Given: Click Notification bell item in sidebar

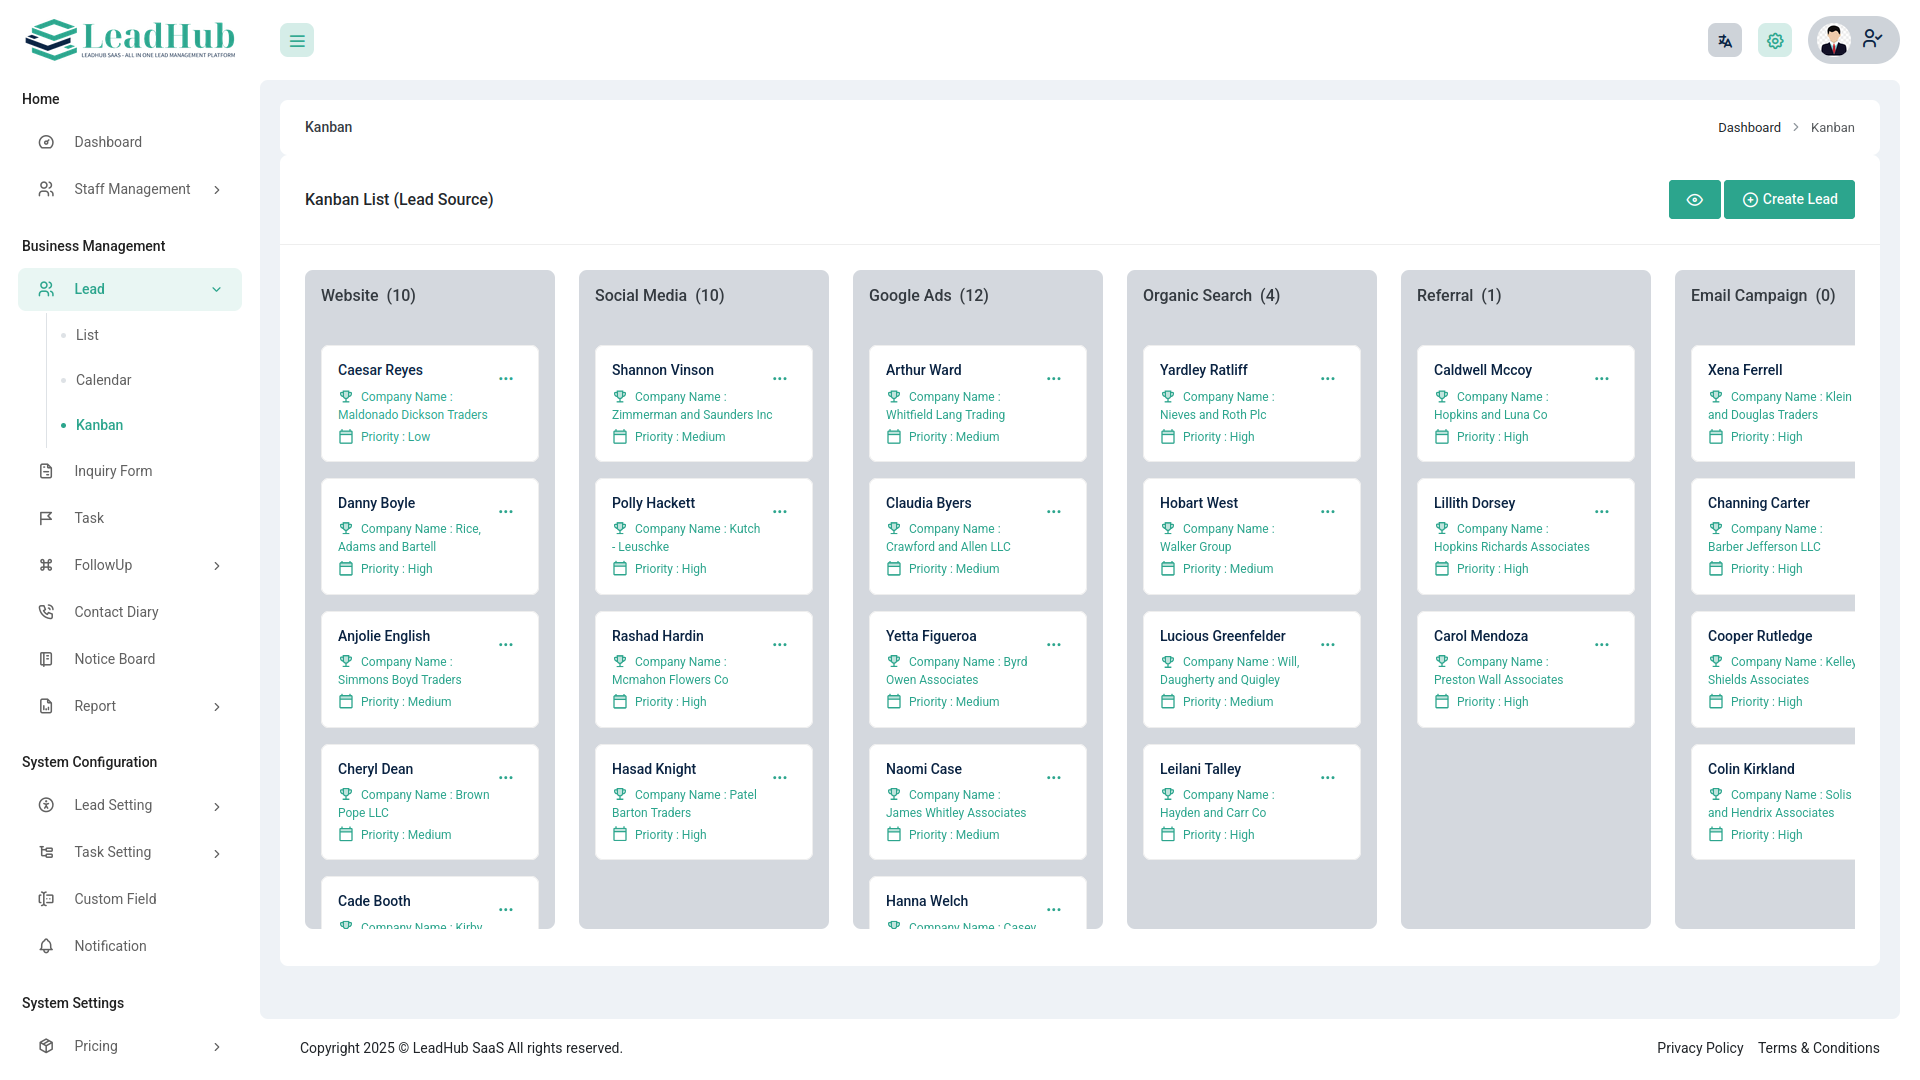Looking at the screenshot, I should [110, 946].
